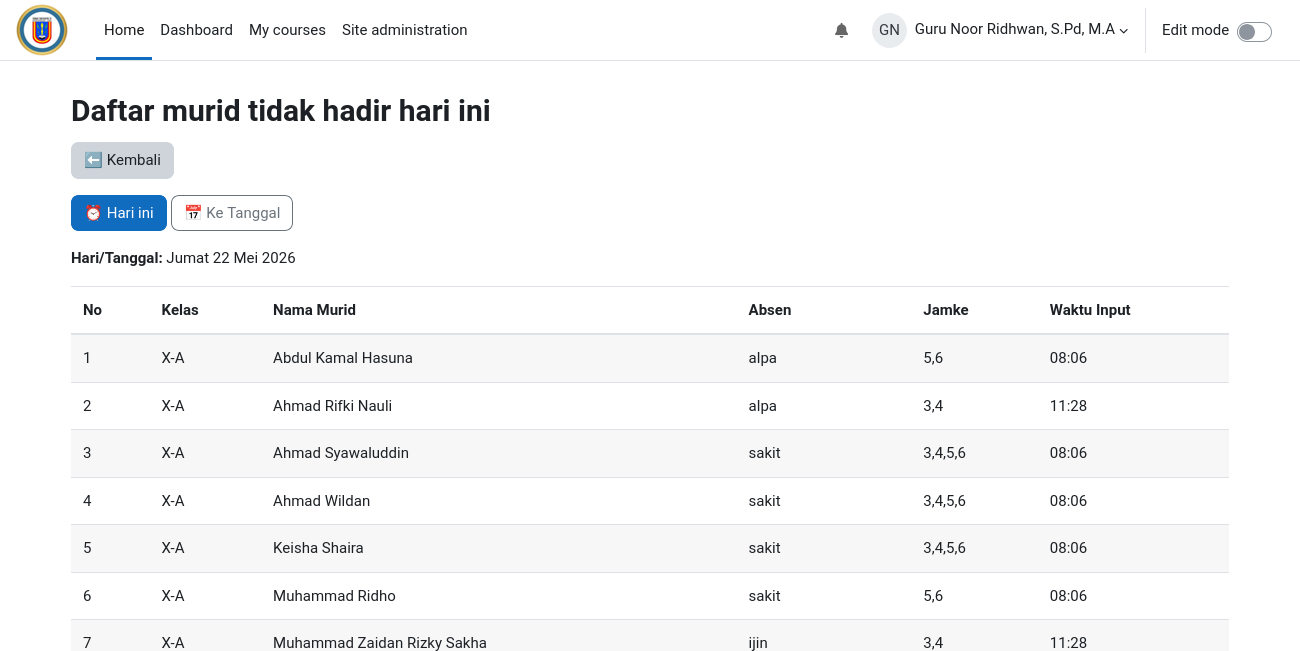Screen dimensions: 1300x651
Task: Click the Keisha Shaira name cell
Action: [x=318, y=548]
